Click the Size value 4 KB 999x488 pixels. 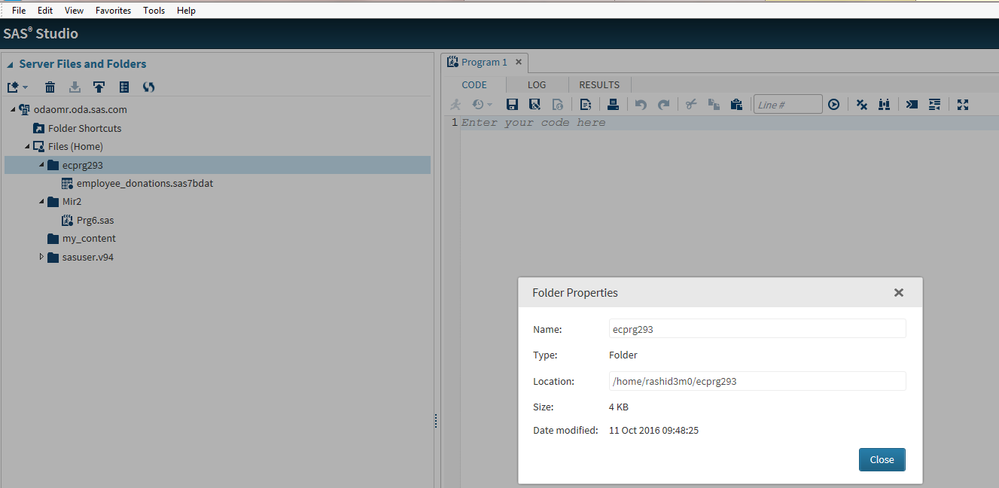pos(619,406)
